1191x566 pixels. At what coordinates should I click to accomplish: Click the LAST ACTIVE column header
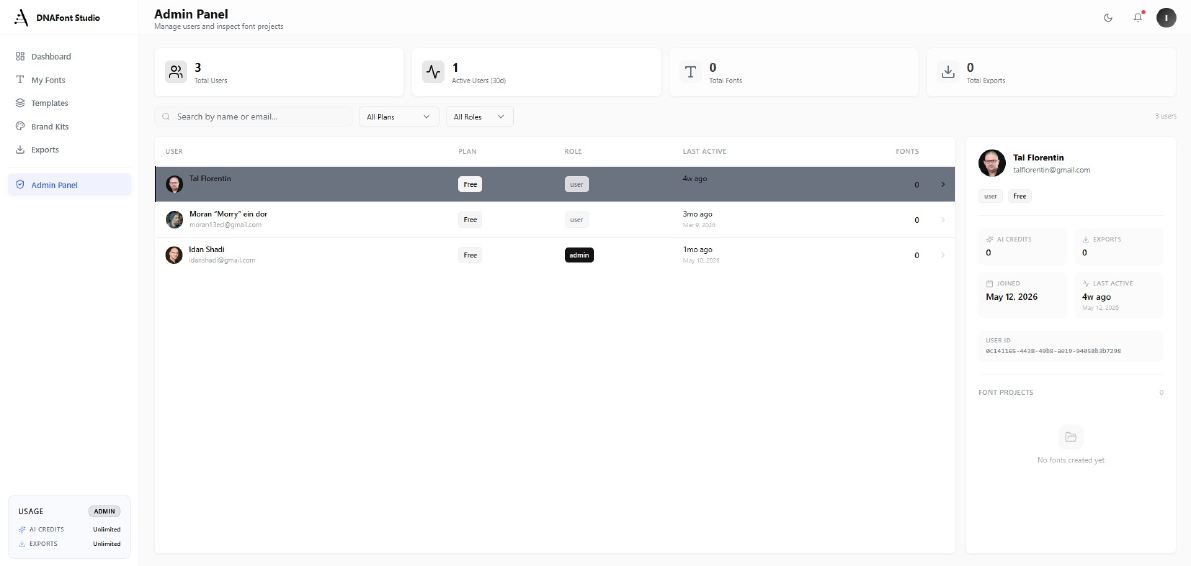point(704,151)
